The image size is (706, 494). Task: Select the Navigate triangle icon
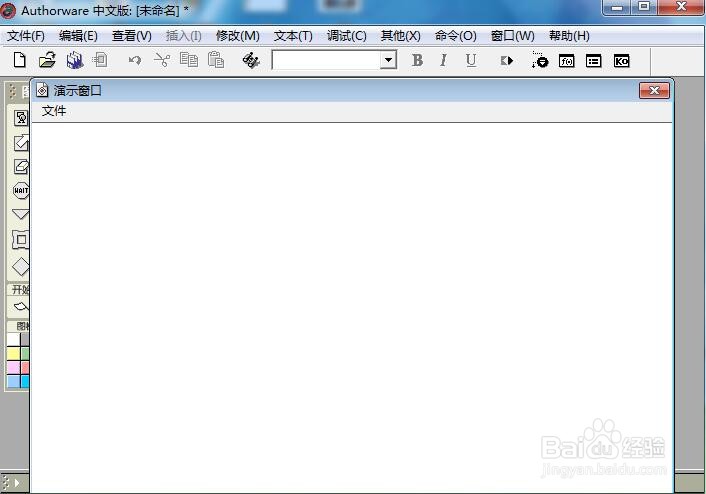(x=21, y=214)
